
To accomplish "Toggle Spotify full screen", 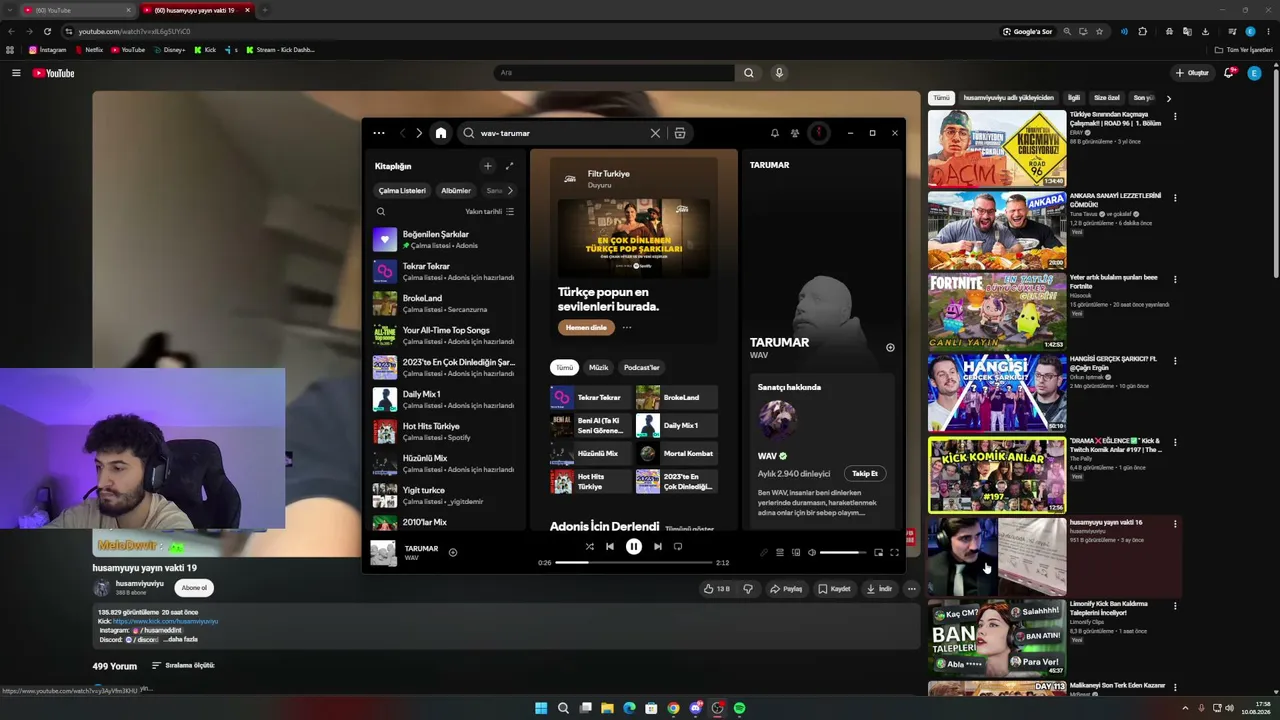I will 895,552.
